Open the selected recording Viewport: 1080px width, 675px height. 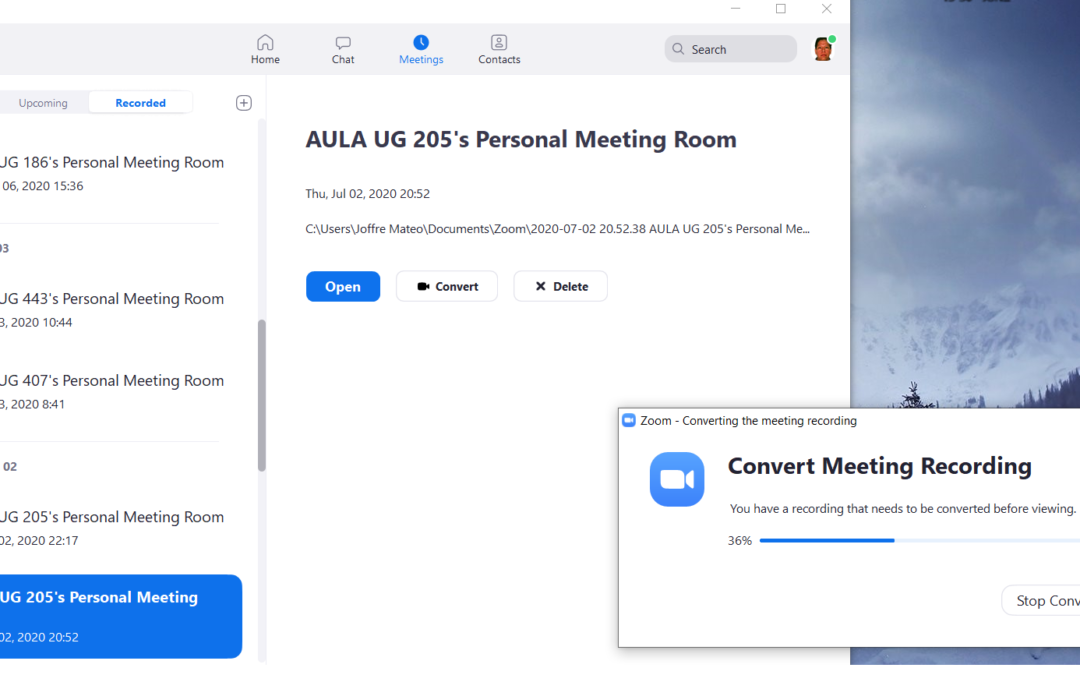pos(343,287)
